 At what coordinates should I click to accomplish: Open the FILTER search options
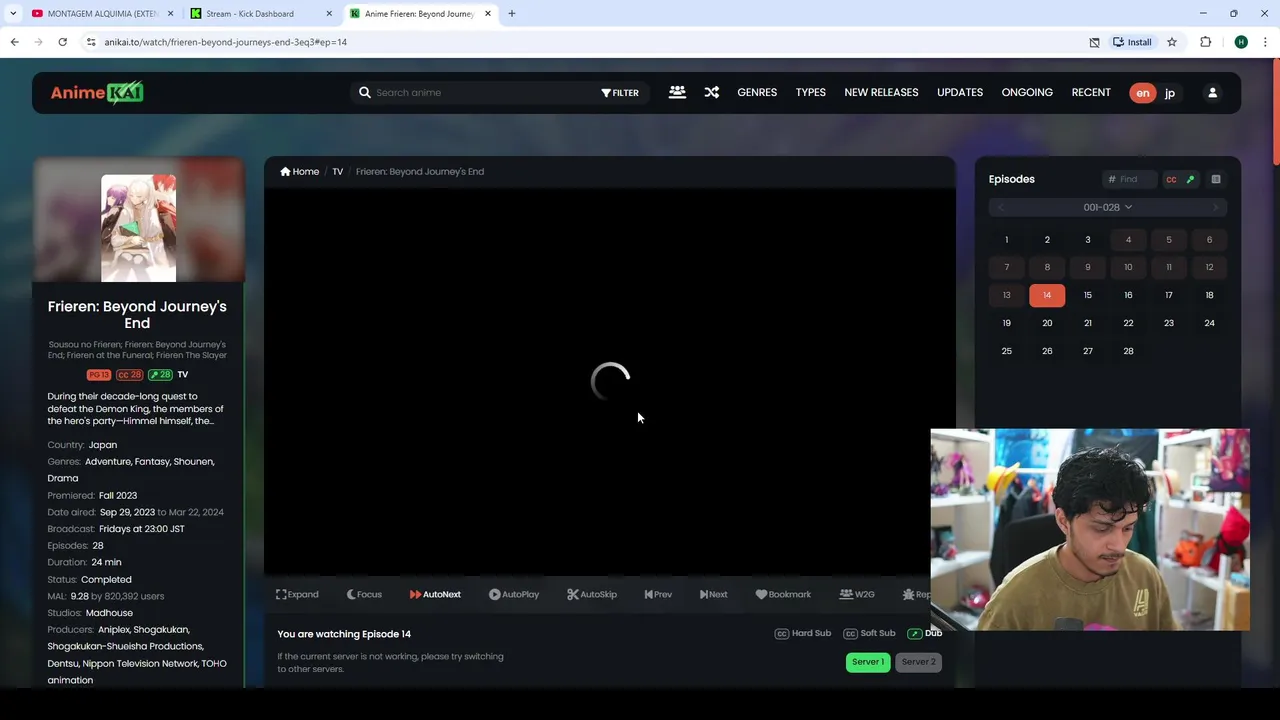[x=620, y=93]
